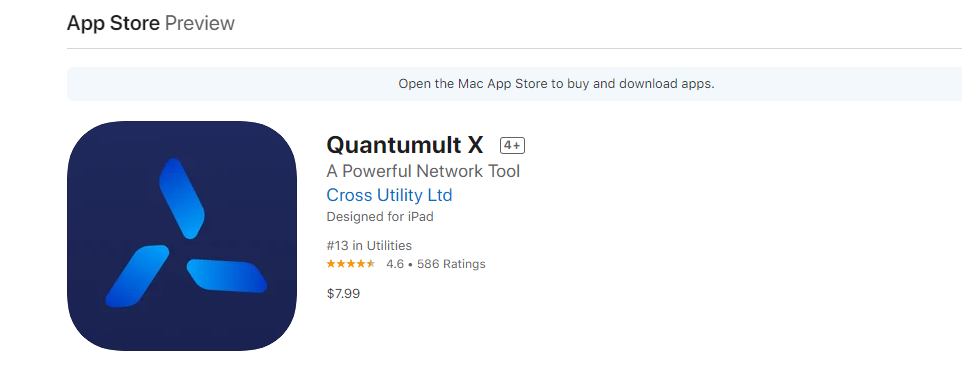Click the word Utilities in the ranking line
The height and width of the screenshot is (380, 962).
point(389,246)
